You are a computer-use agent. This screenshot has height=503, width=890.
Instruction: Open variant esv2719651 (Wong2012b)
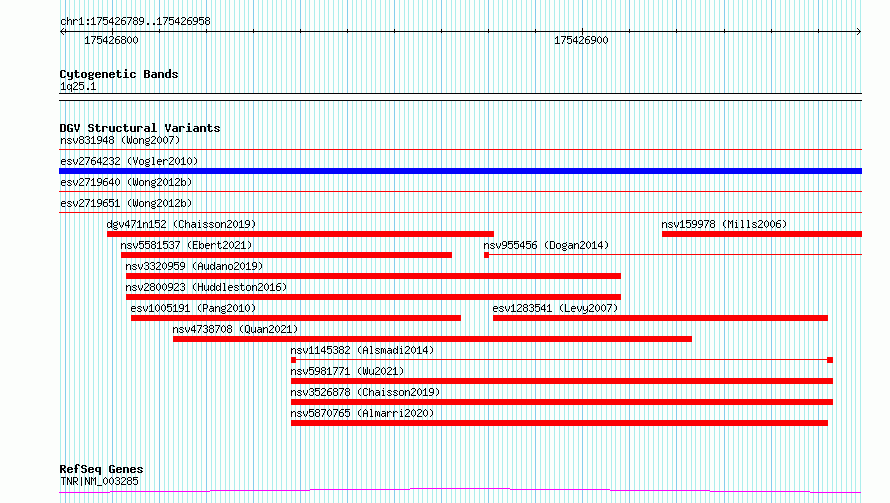(126, 203)
